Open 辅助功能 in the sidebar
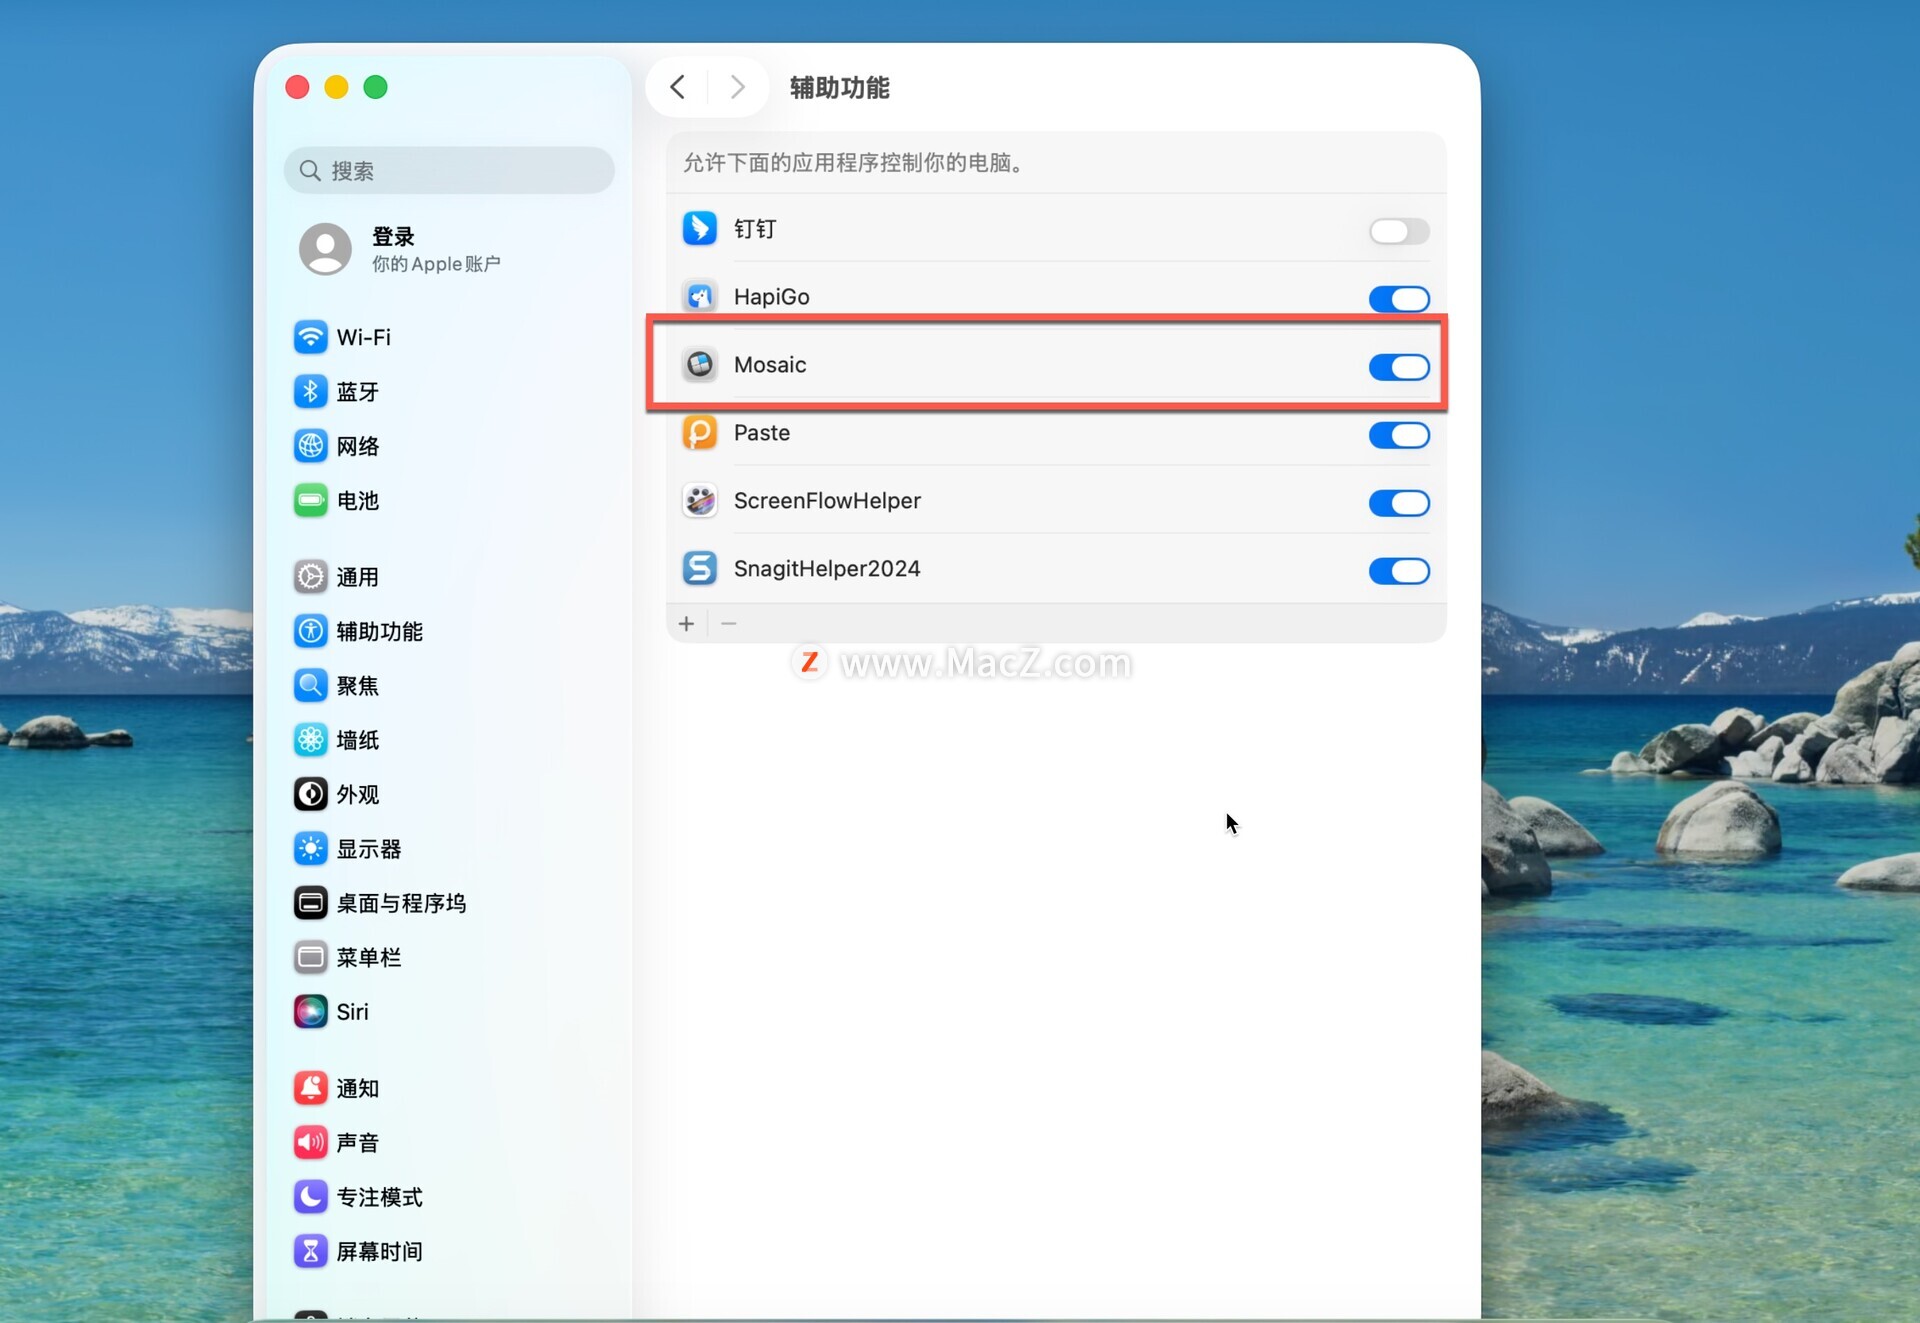This screenshot has width=1920, height=1323. (378, 631)
